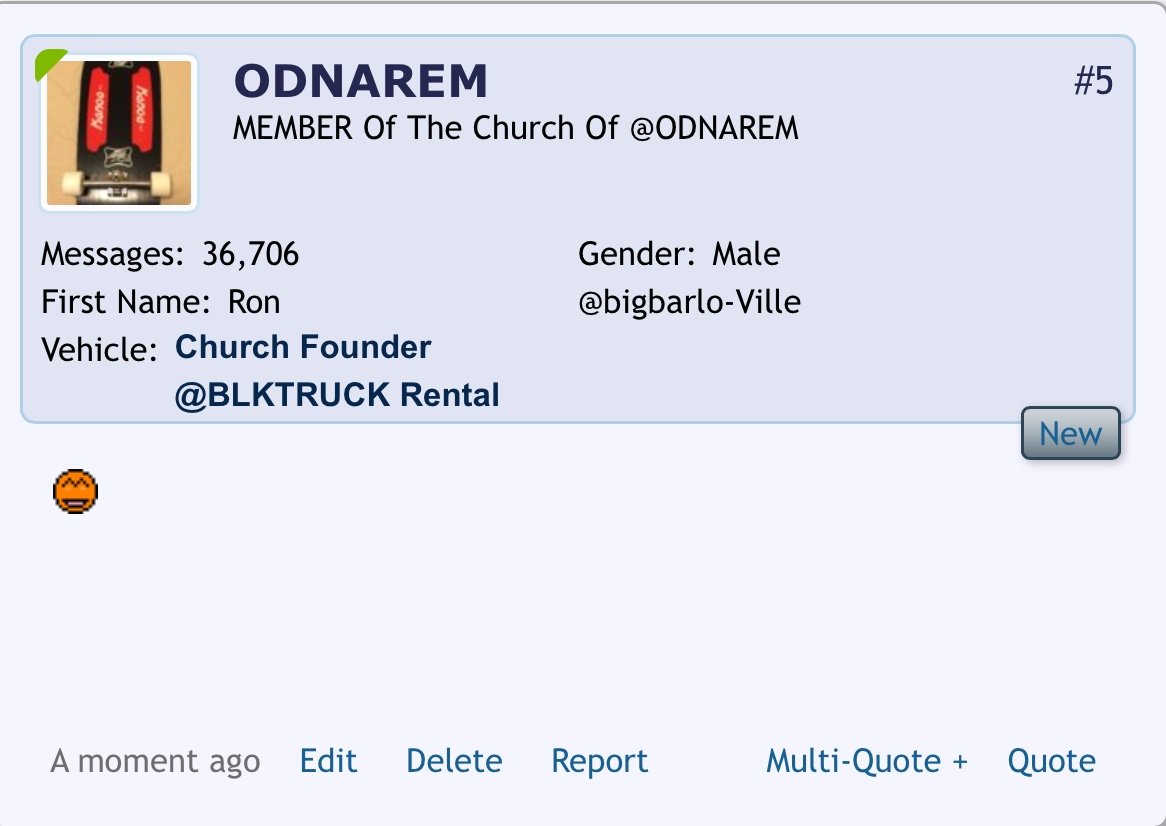
Task: Click the @bigbarlo-Ville location text
Action: pyautogui.click(x=689, y=302)
